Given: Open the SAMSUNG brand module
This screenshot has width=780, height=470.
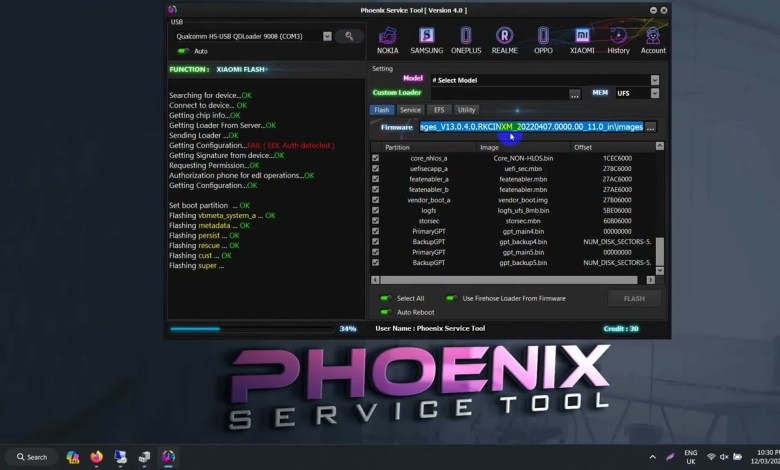Looking at the screenshot, I should point(426,39).
